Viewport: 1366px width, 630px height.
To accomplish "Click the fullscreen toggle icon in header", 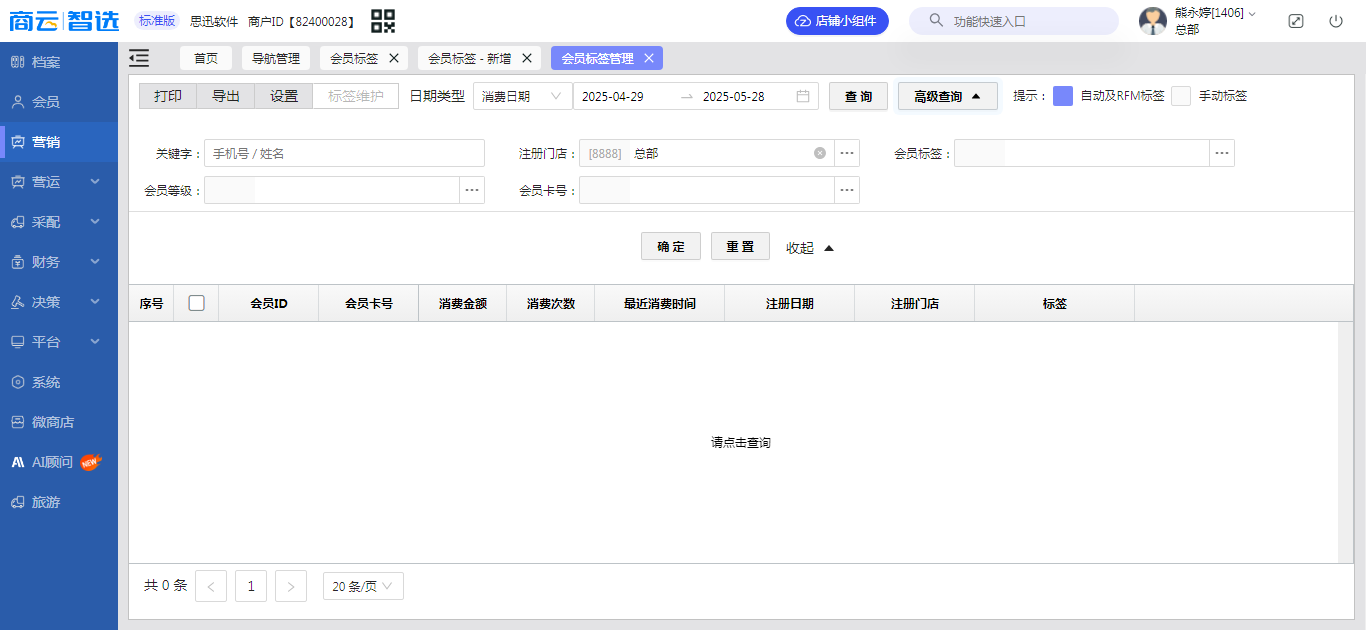I will (1296, 21).
